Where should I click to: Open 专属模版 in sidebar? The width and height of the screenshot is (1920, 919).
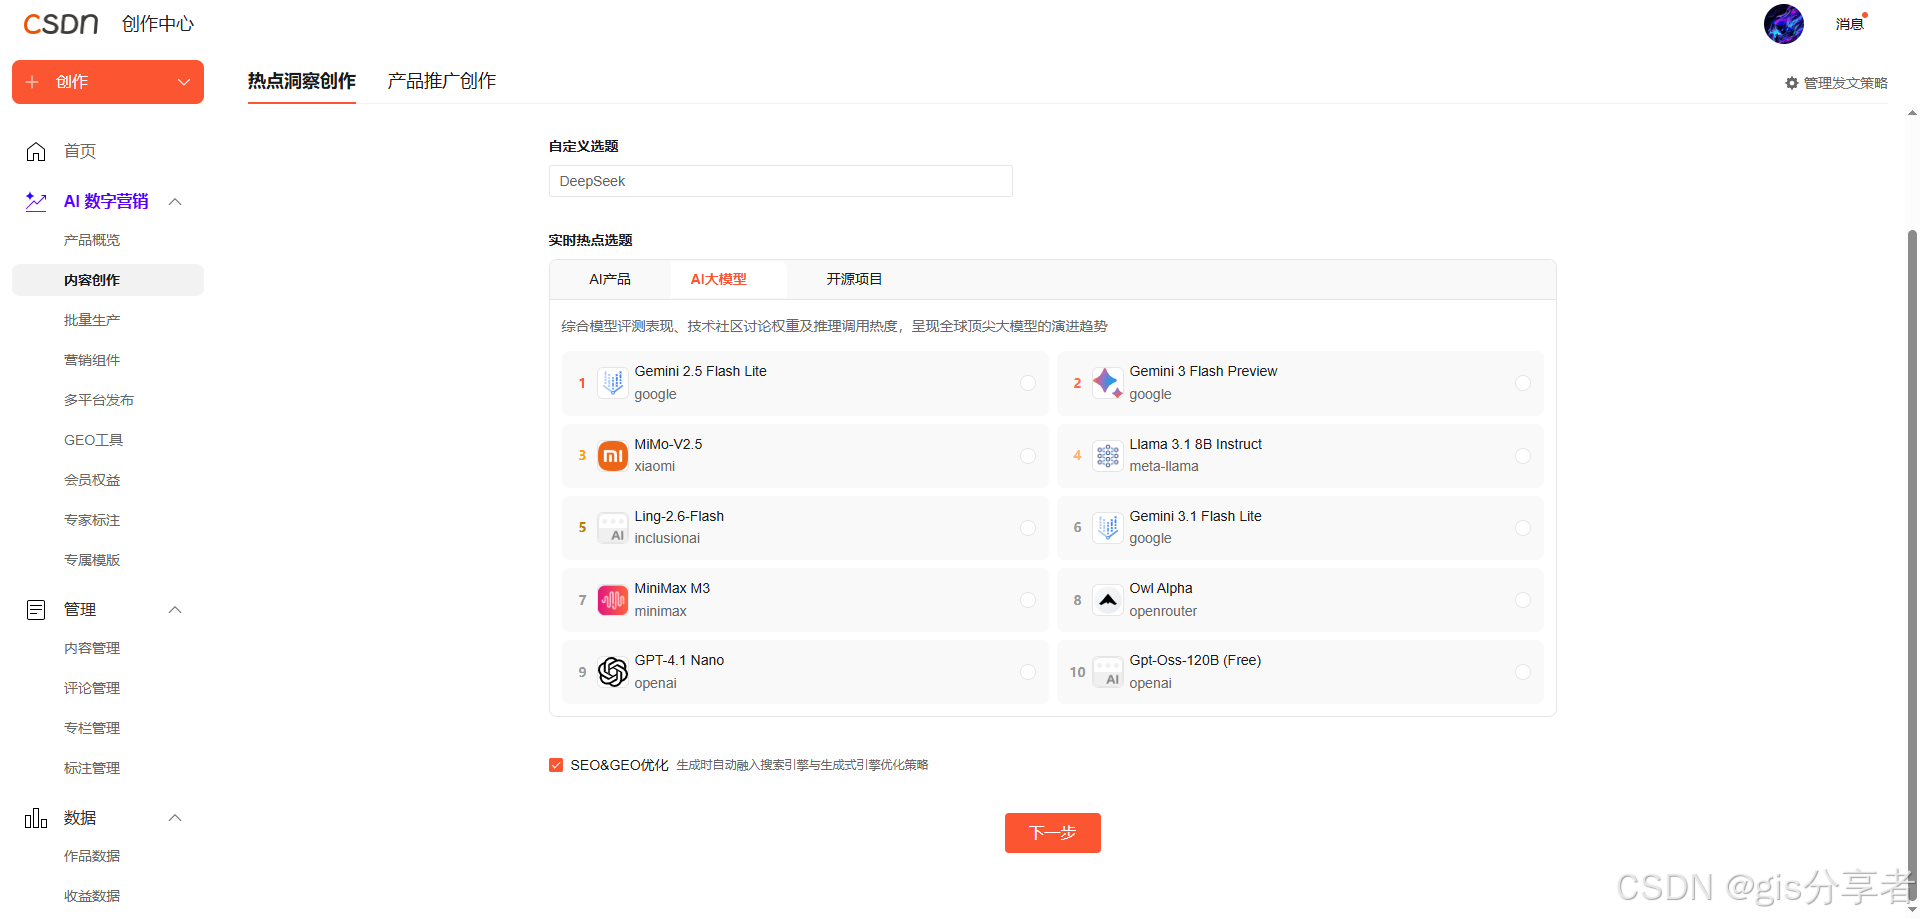[92, 560]
